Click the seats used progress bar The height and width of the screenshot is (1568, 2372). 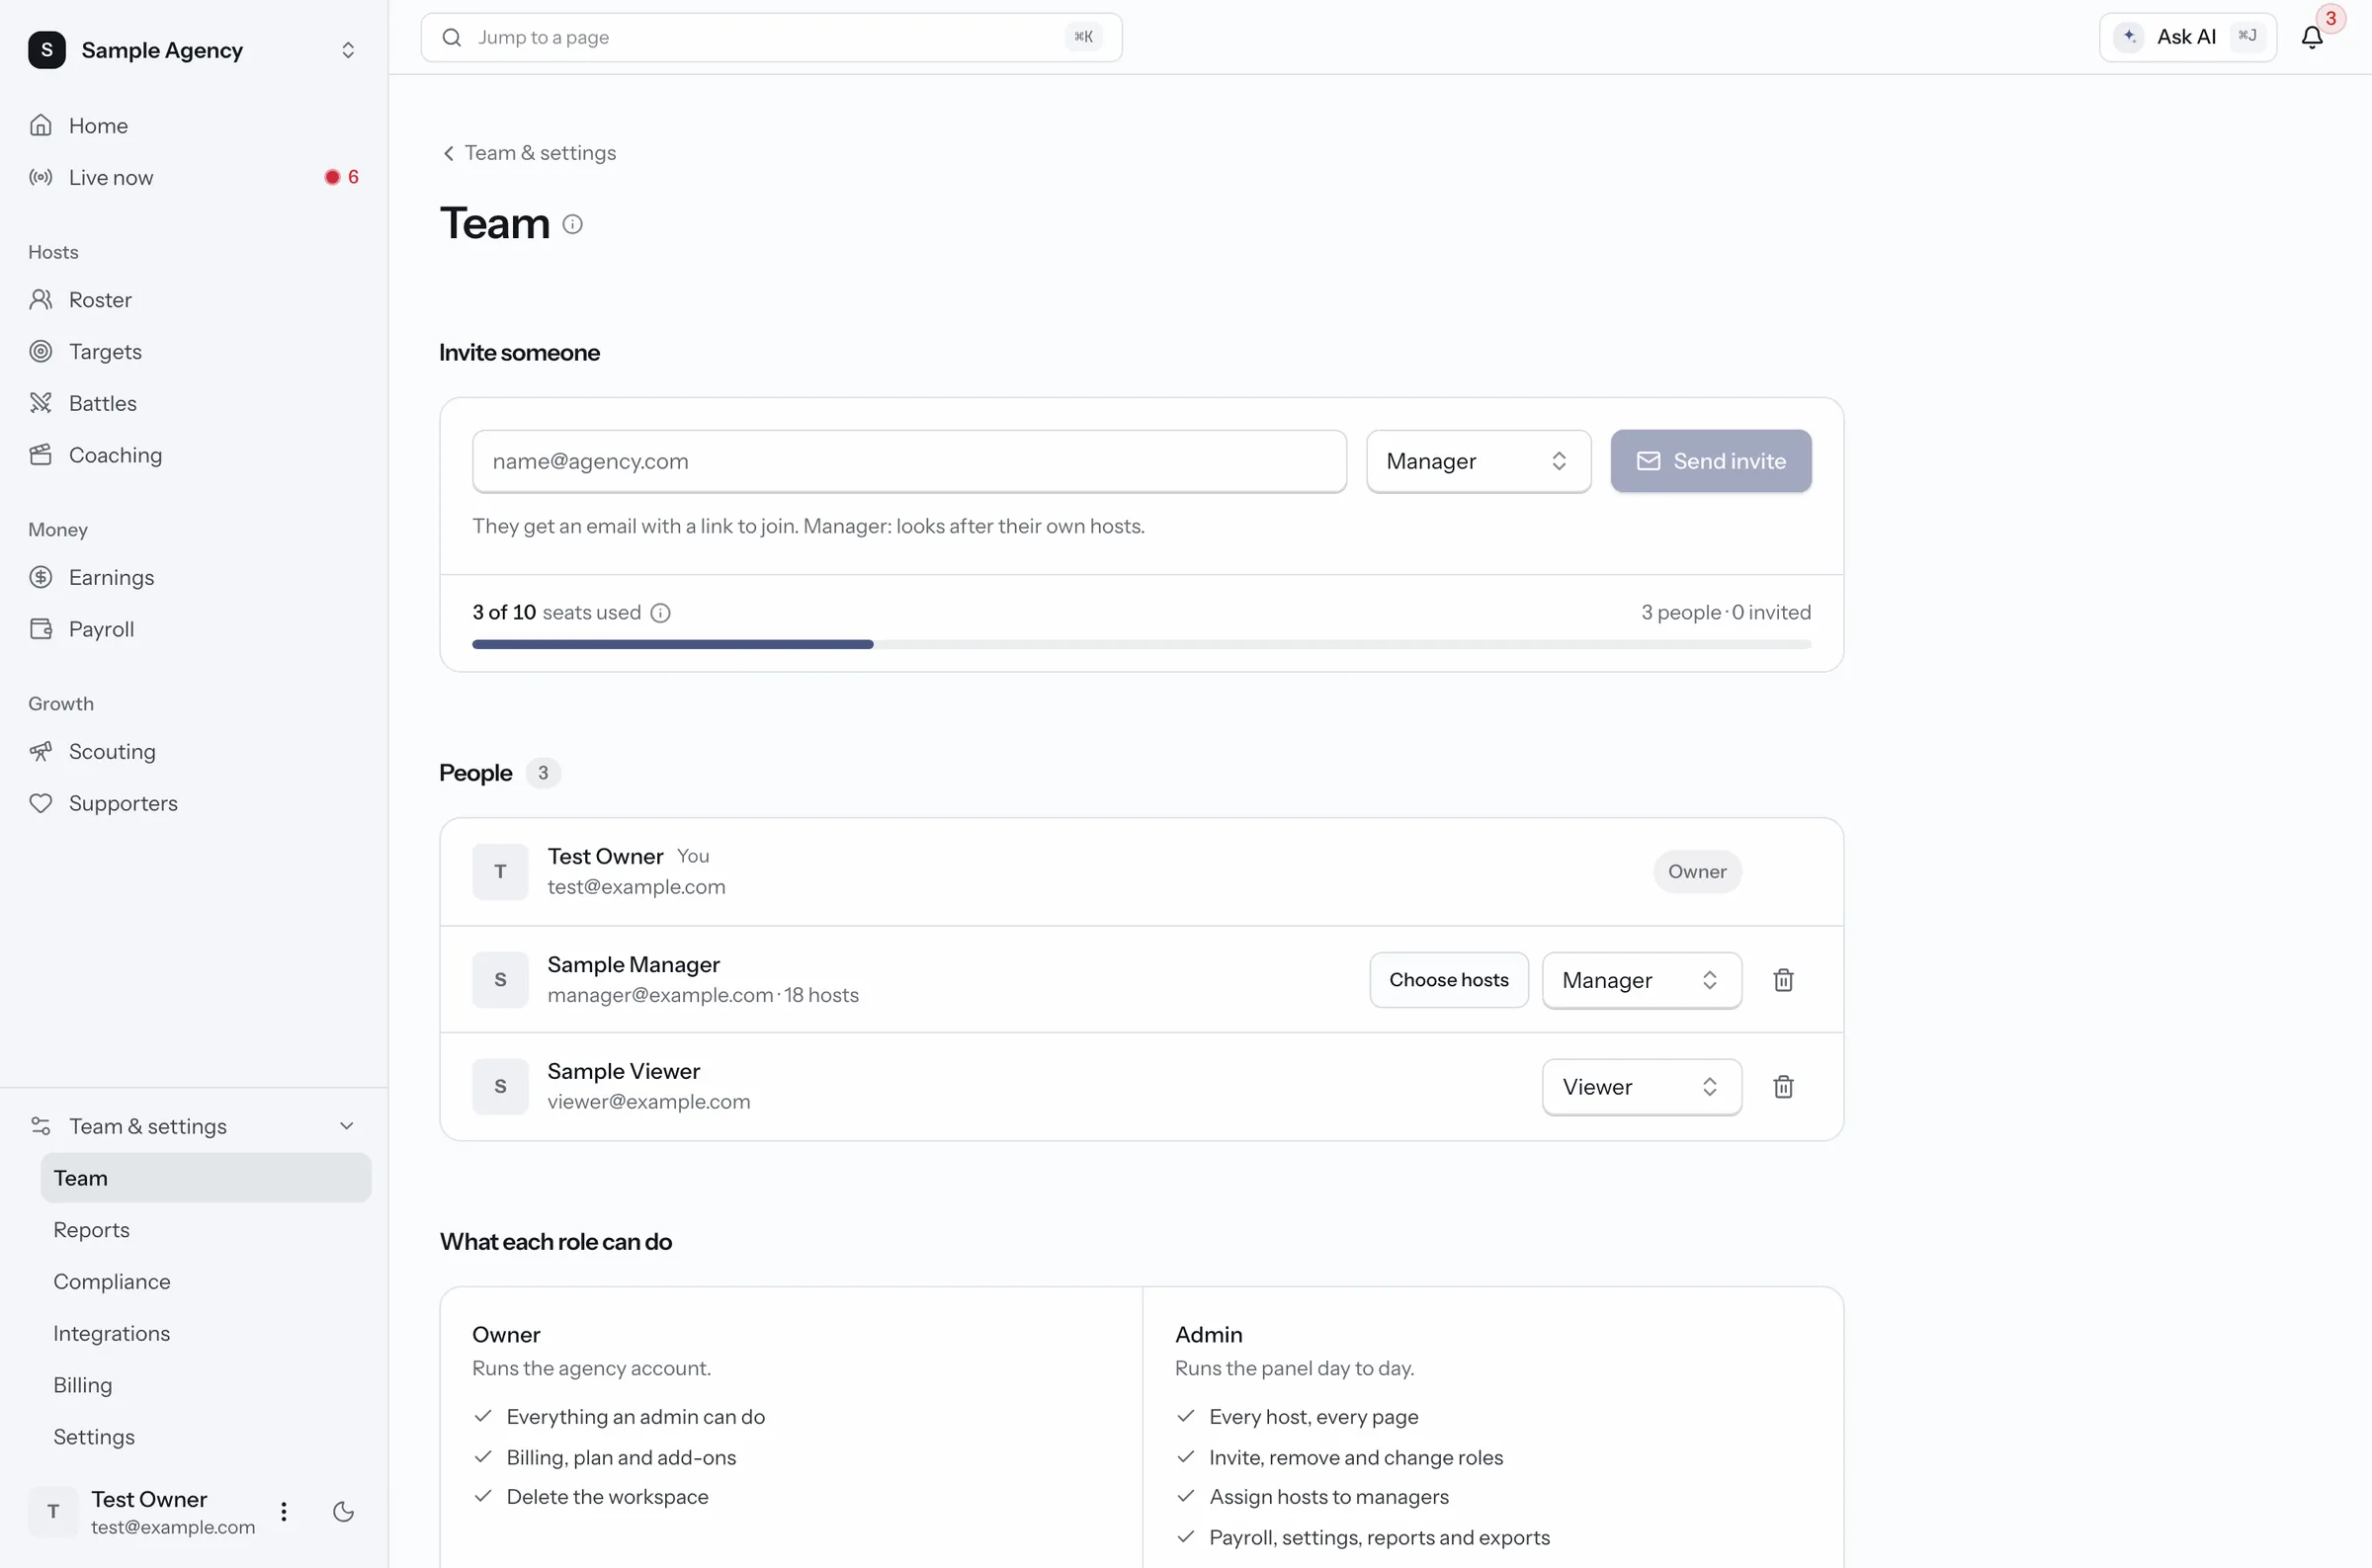coord(1141,645)
